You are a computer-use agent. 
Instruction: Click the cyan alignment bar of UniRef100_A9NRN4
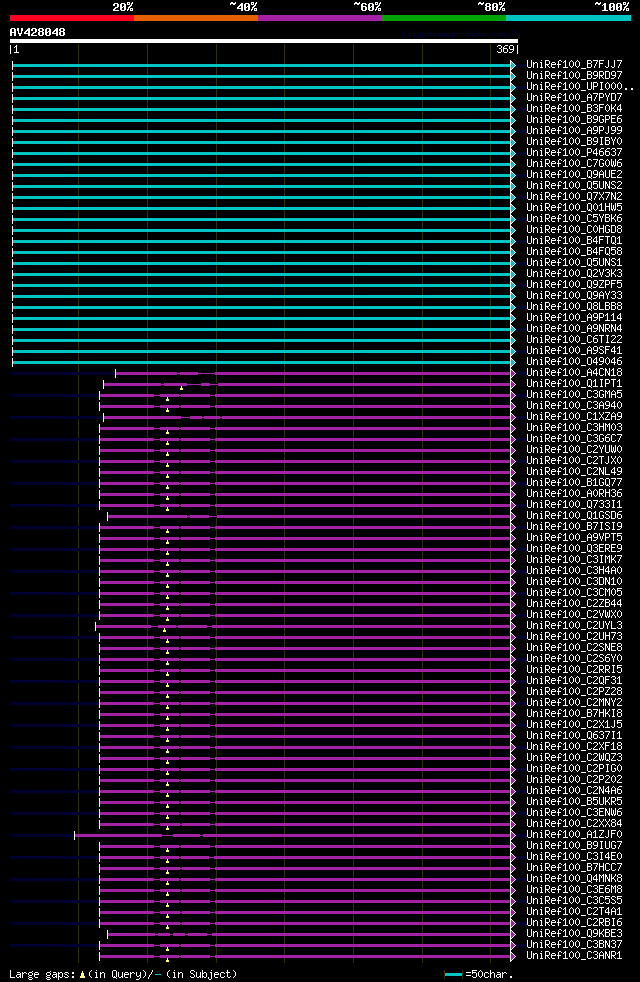(x=262, y=329)
